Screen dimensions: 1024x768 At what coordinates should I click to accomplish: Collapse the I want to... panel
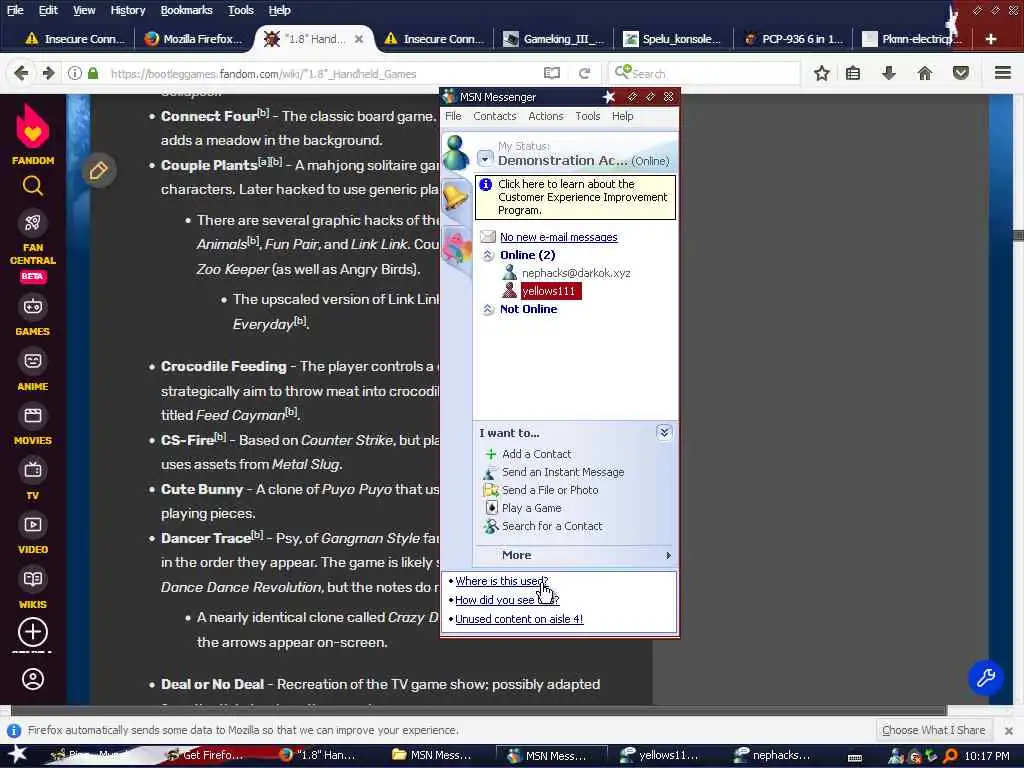pyautogui.click(x=664, y=432)
